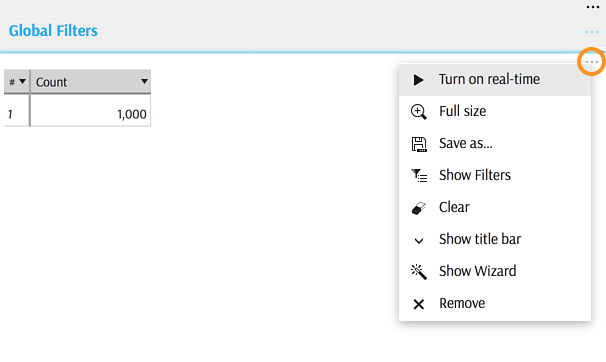The width and height of the screenshot is (606, 362).
Task: Click the eraser Clear icon
Action: coord(419,208)
